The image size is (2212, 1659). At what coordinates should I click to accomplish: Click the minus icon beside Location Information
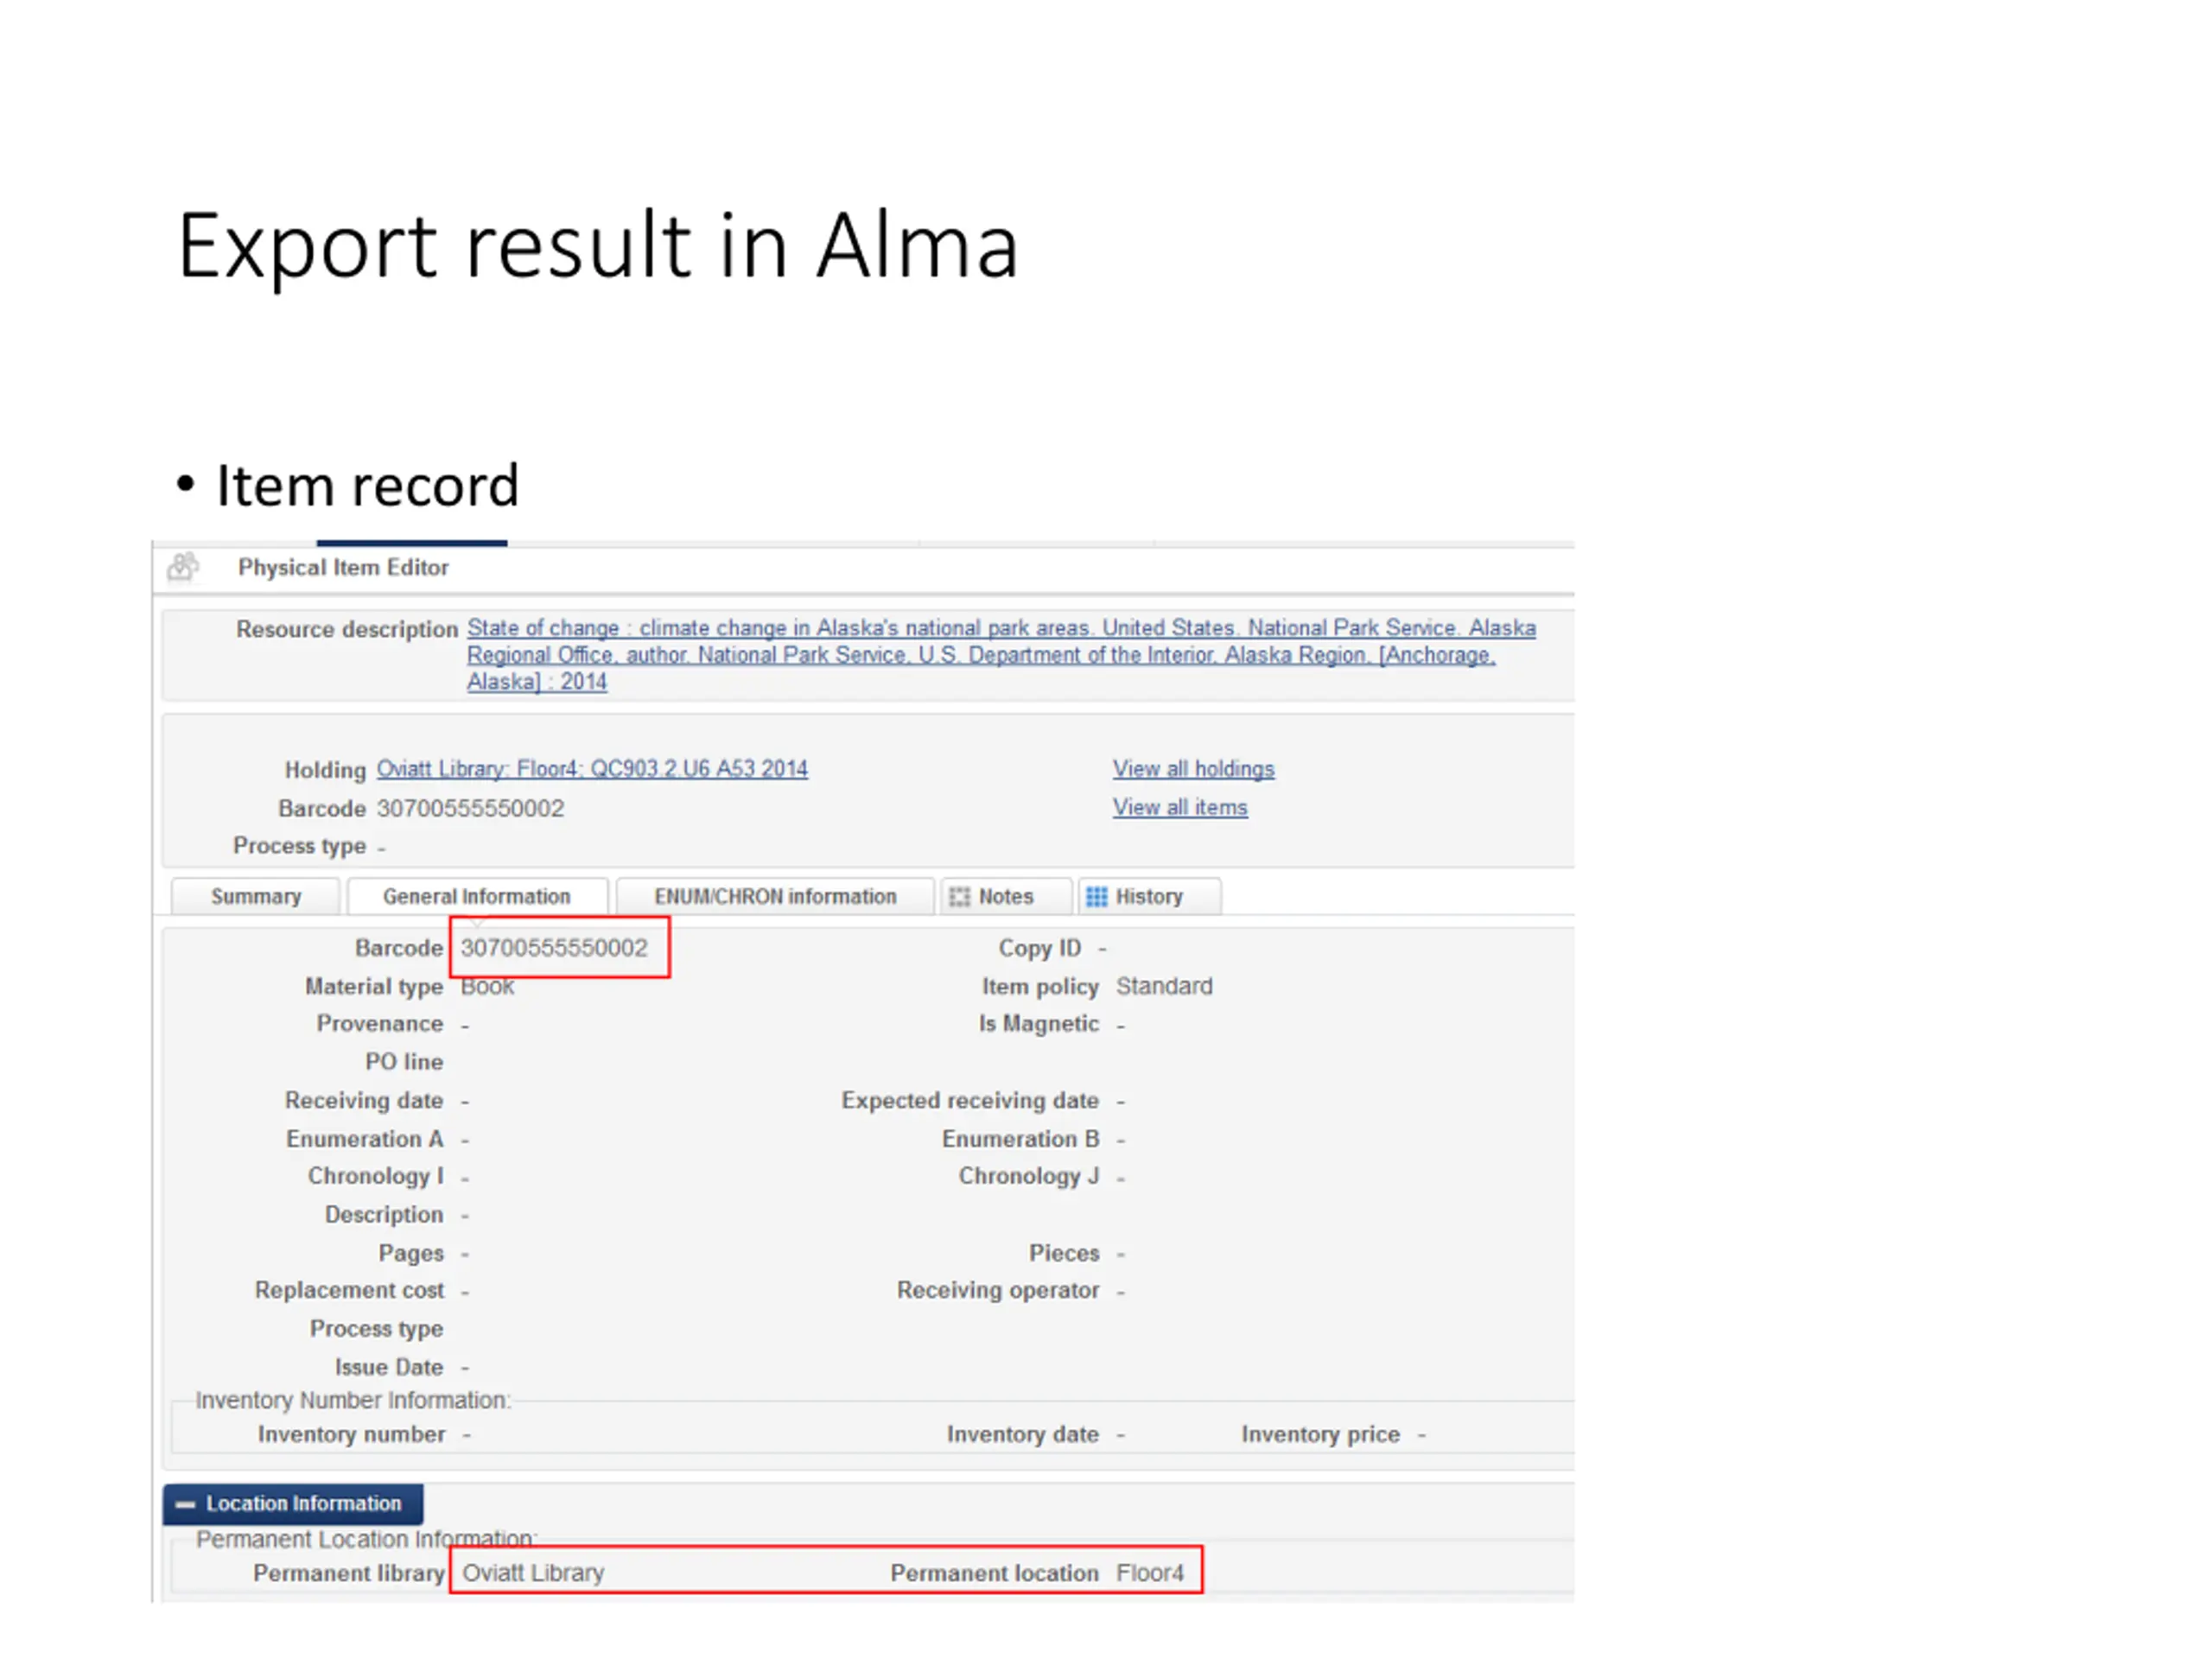[x=185, y=1504]
